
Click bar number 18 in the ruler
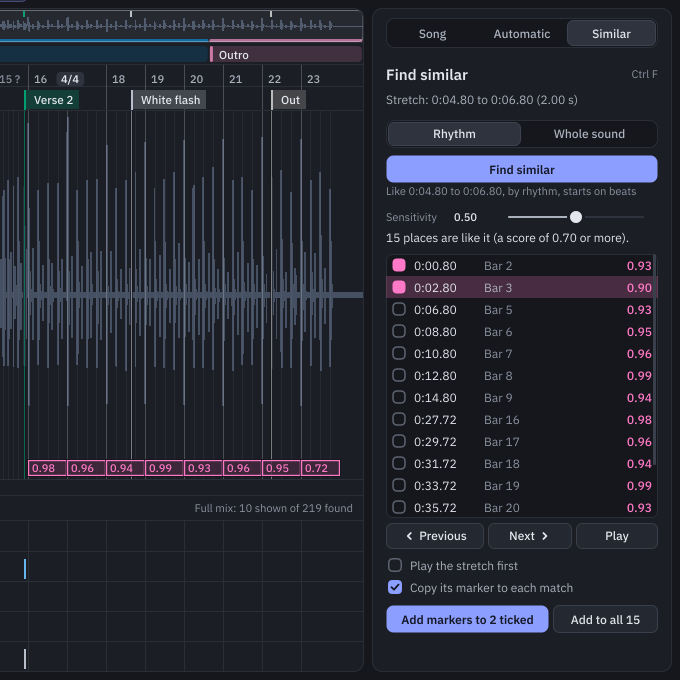click(118, 79)
